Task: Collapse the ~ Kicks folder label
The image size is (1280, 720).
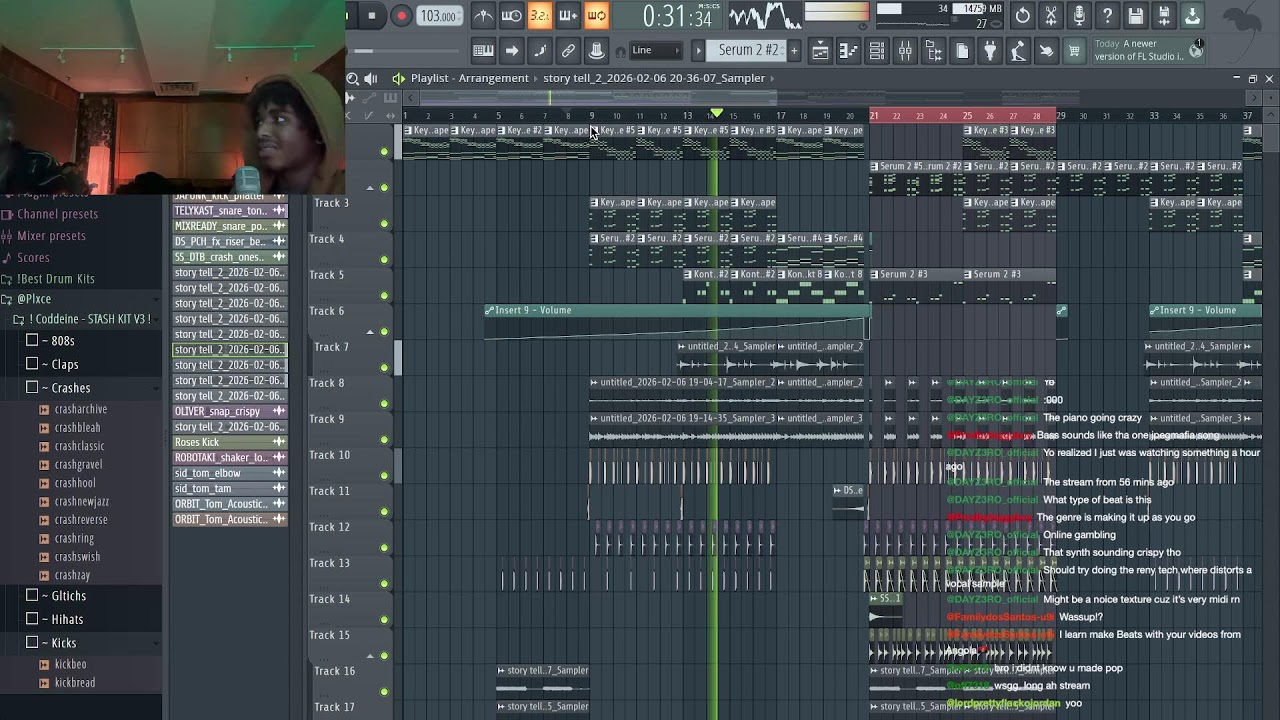Action: (x=58, y=643)
